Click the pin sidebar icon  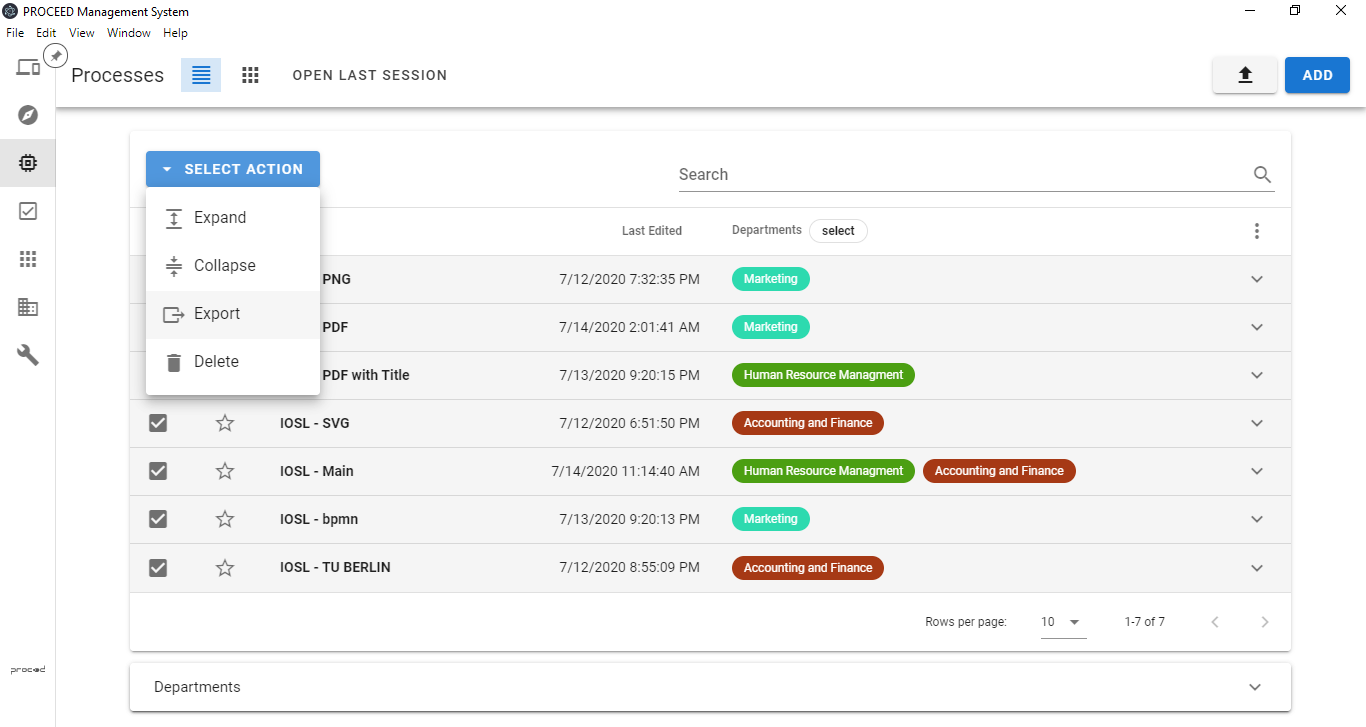pos(56,56)
